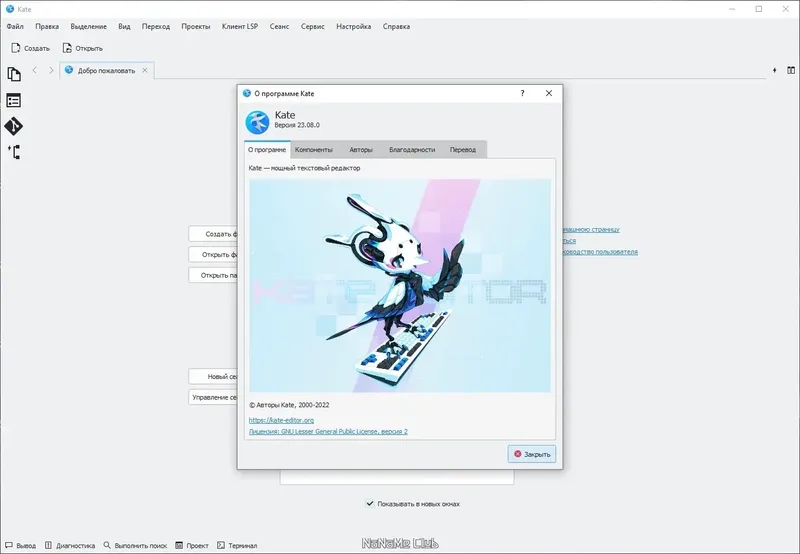The height and width of the screenshot is (554, 800).
Task: Switch to the Компоненты tab
Action: pyautogui.click(x=314, y=149)
